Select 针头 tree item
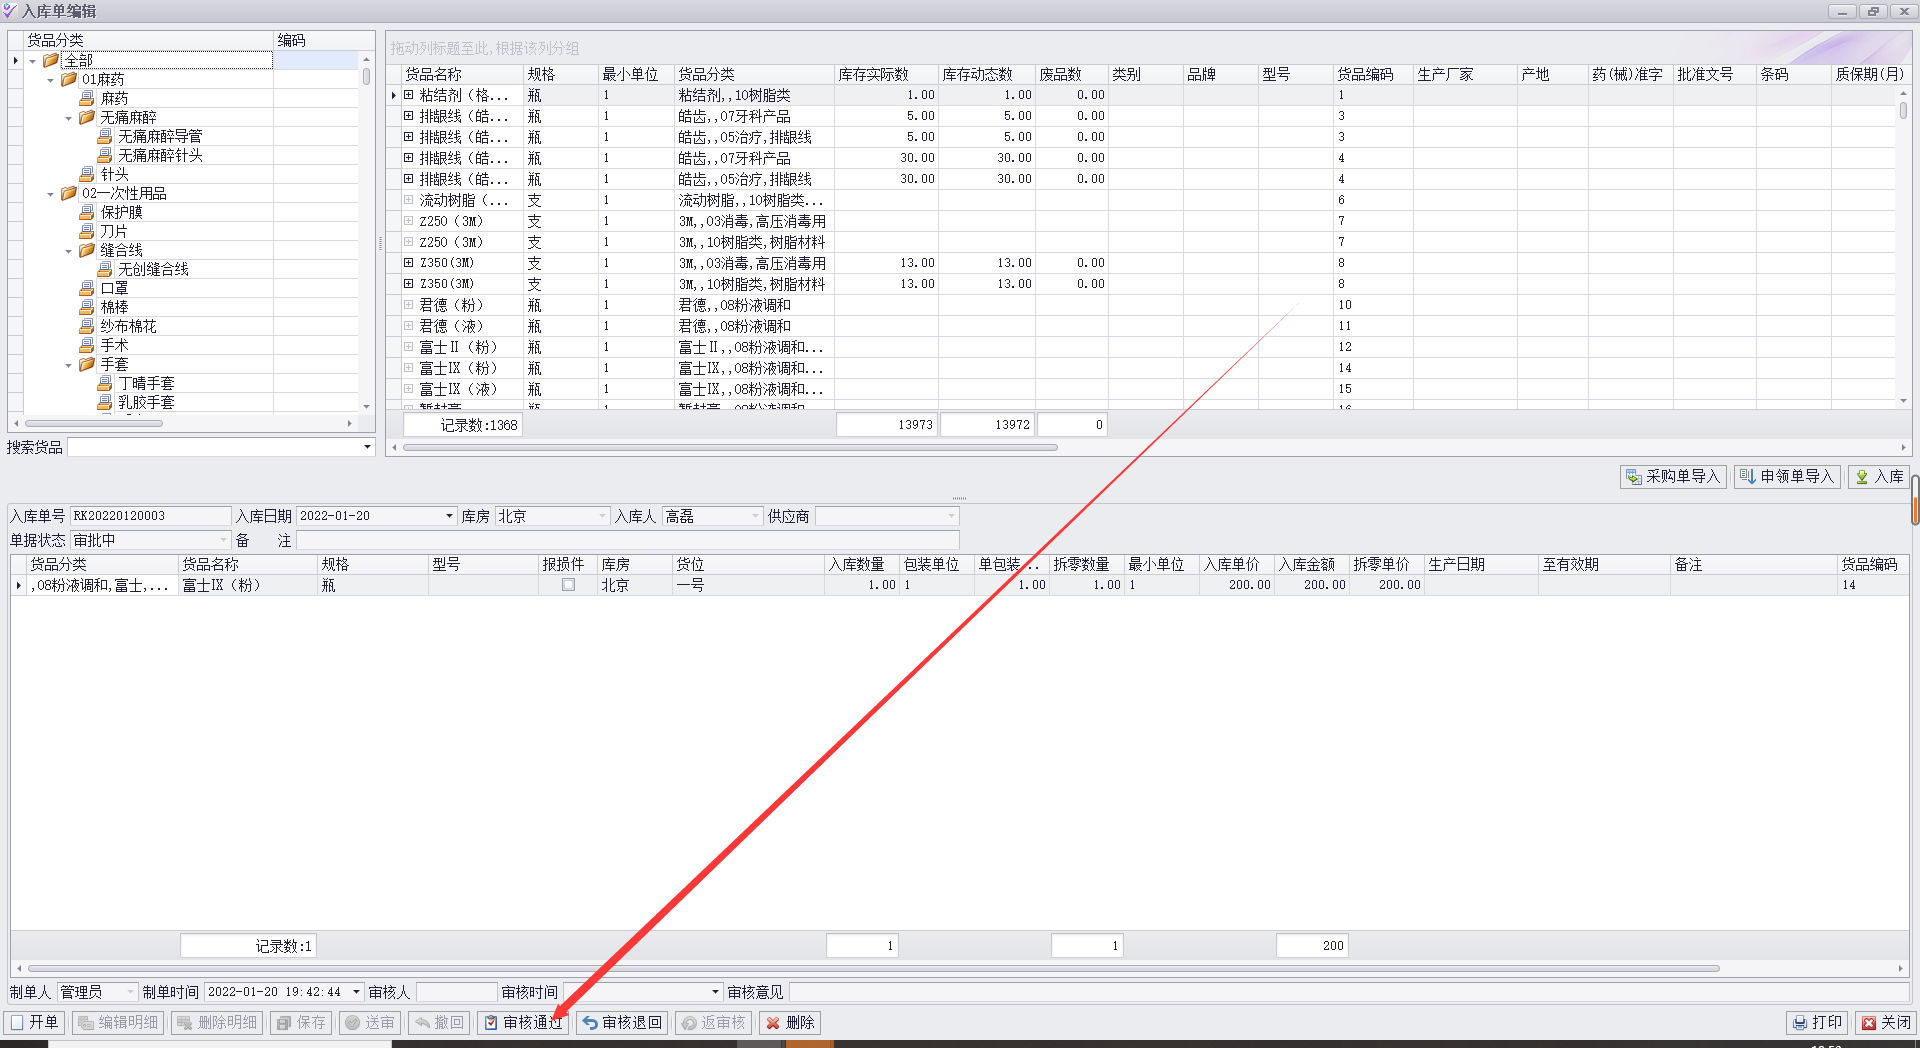This screenshot has width=1920, height=1048. click(x=114, y=174)
